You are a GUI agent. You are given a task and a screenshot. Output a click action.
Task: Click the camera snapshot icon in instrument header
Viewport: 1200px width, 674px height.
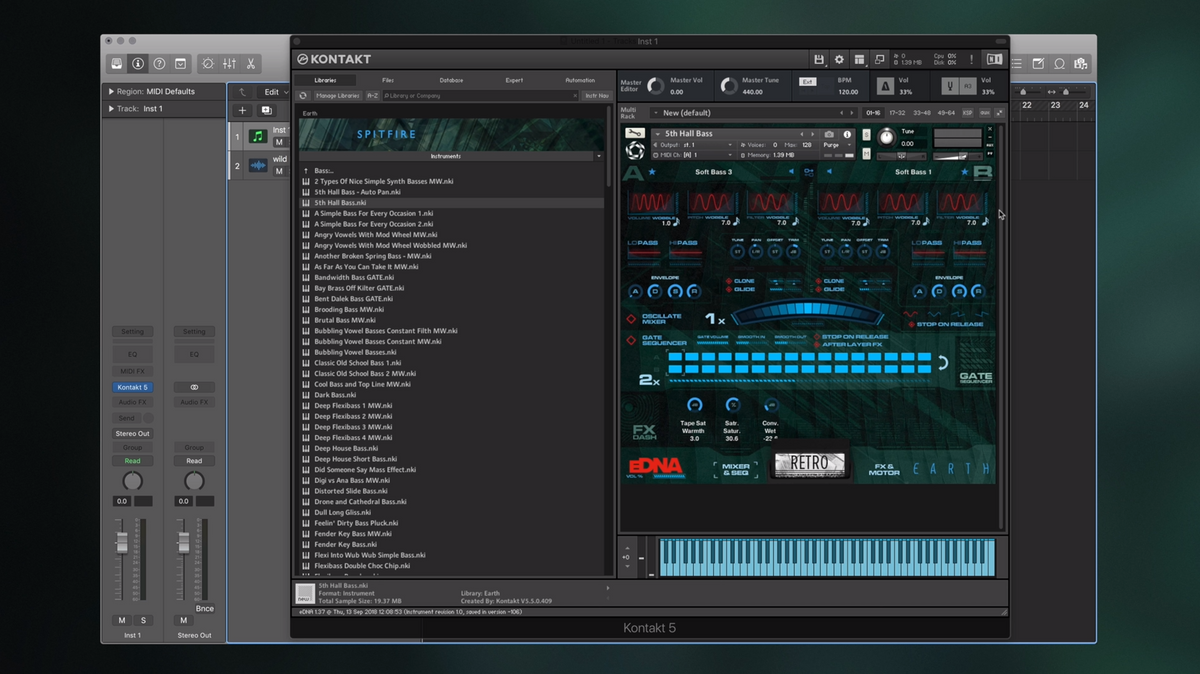(x=829, y=134)
